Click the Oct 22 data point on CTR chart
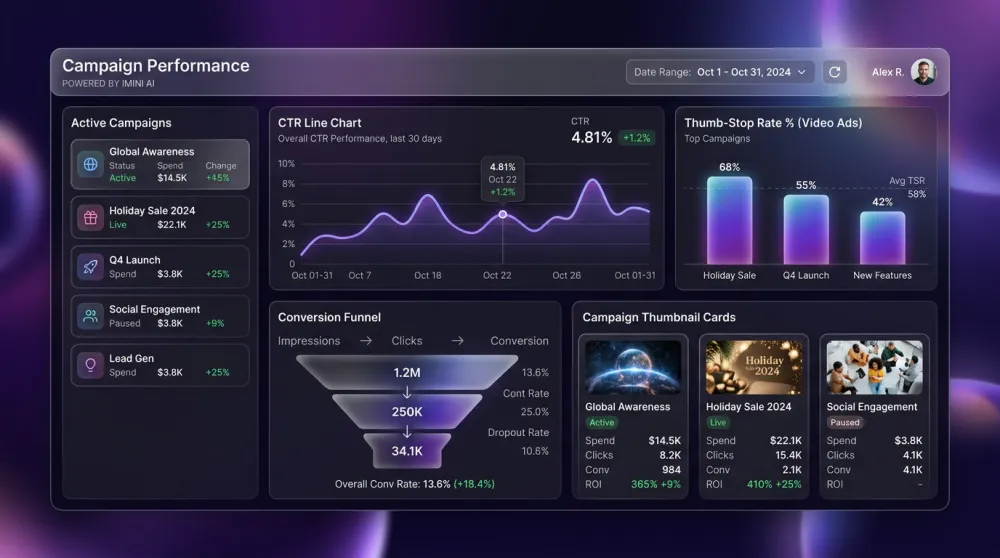Image resolution: width=1000 pixels, height=558 pixels. [503, 214]
